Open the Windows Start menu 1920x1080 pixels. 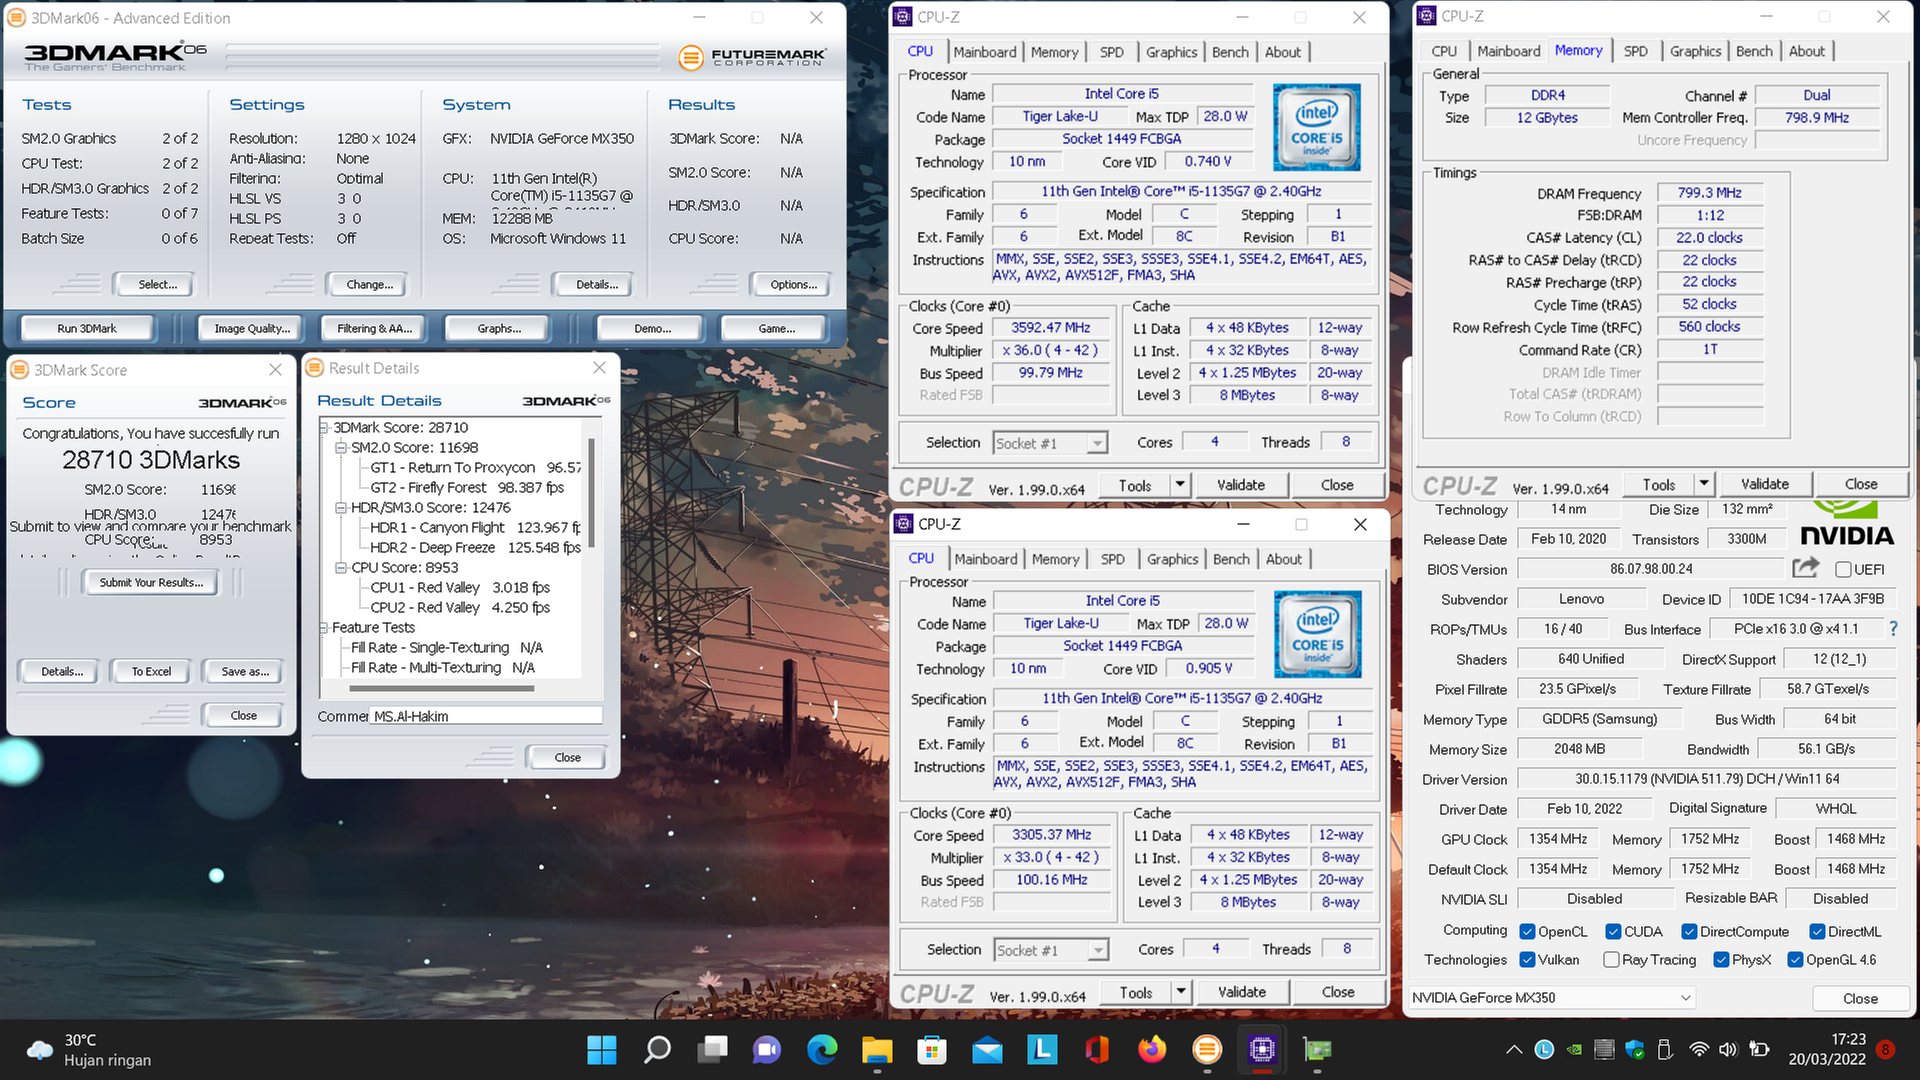[602, 1049]
